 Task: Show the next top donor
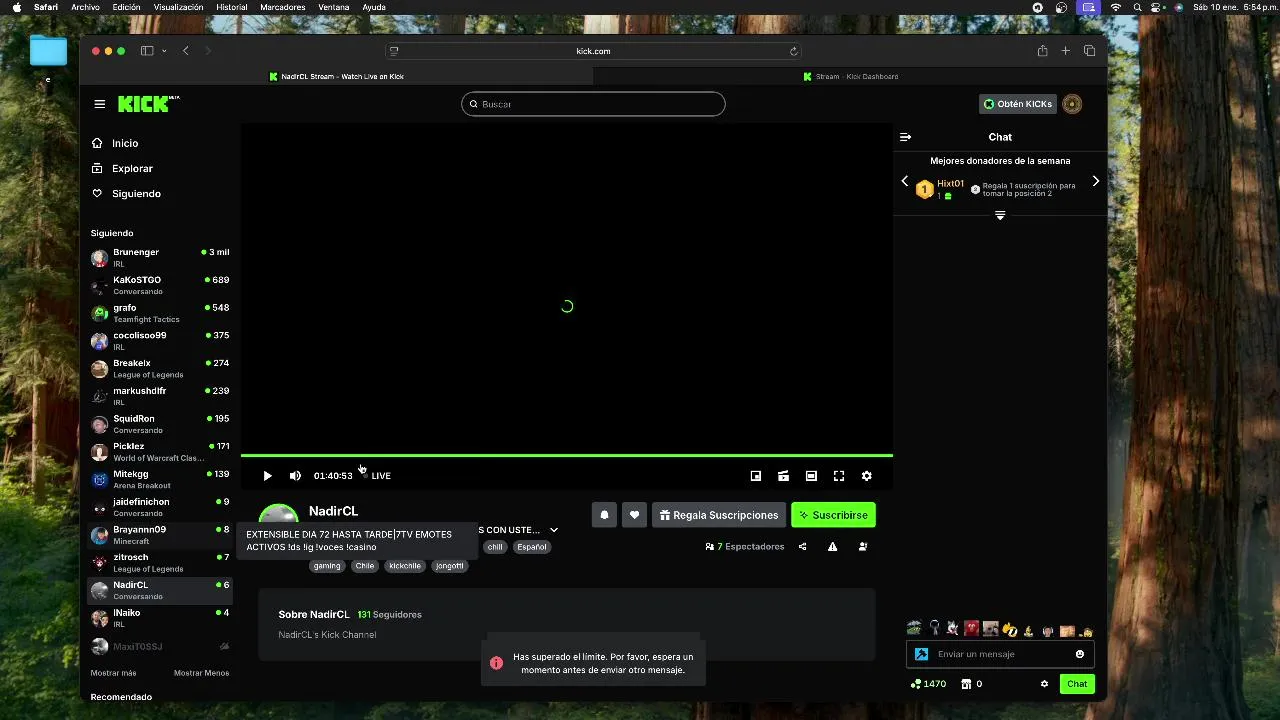[x=1095, y=181]
